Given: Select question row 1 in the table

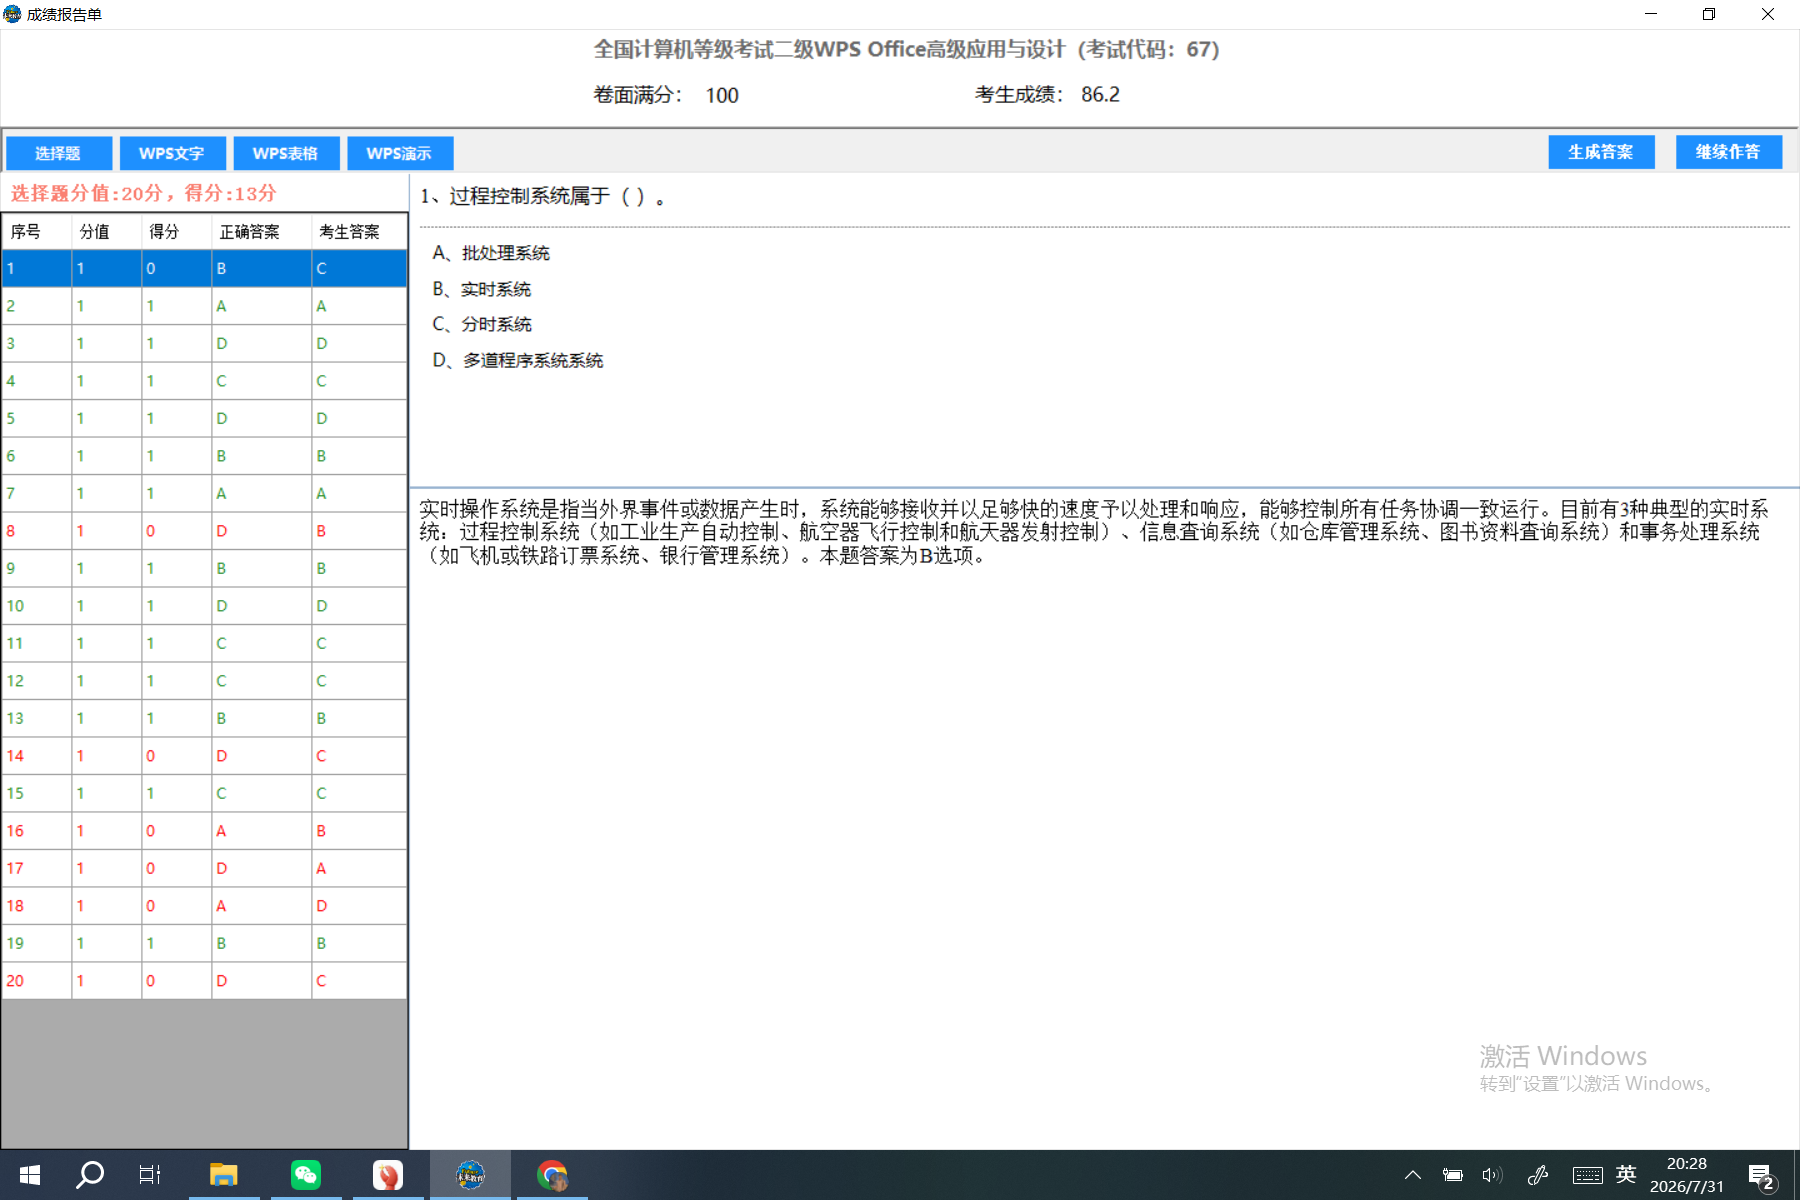Looking at the screenshot, I should (204, 268).
